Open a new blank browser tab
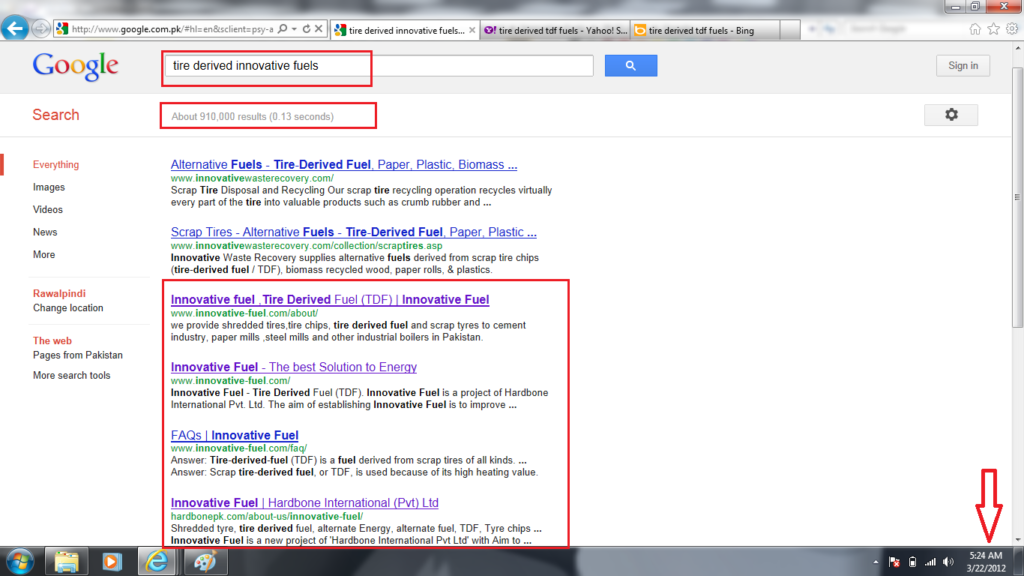Image resolution: width=1024 pixels, height=576 pixels. tap(790, 30)
